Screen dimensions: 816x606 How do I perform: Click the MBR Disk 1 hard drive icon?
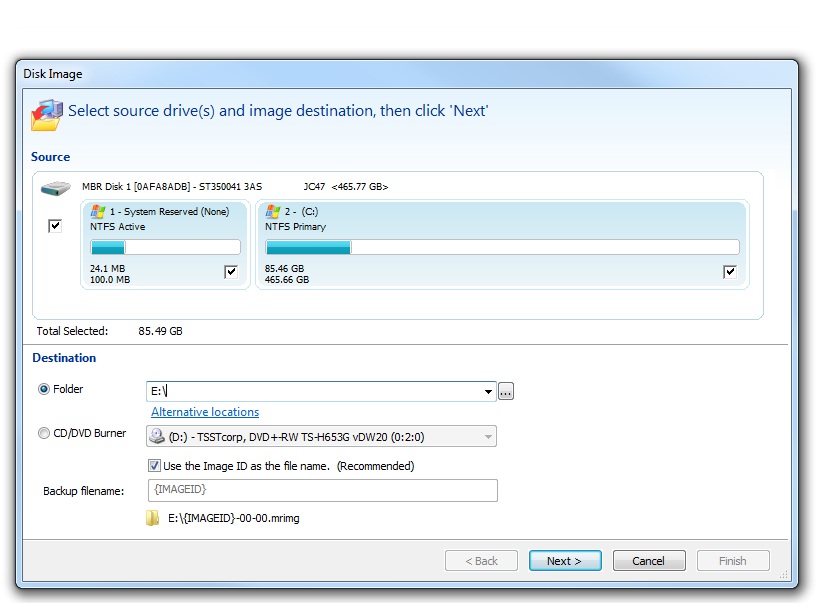56,188
